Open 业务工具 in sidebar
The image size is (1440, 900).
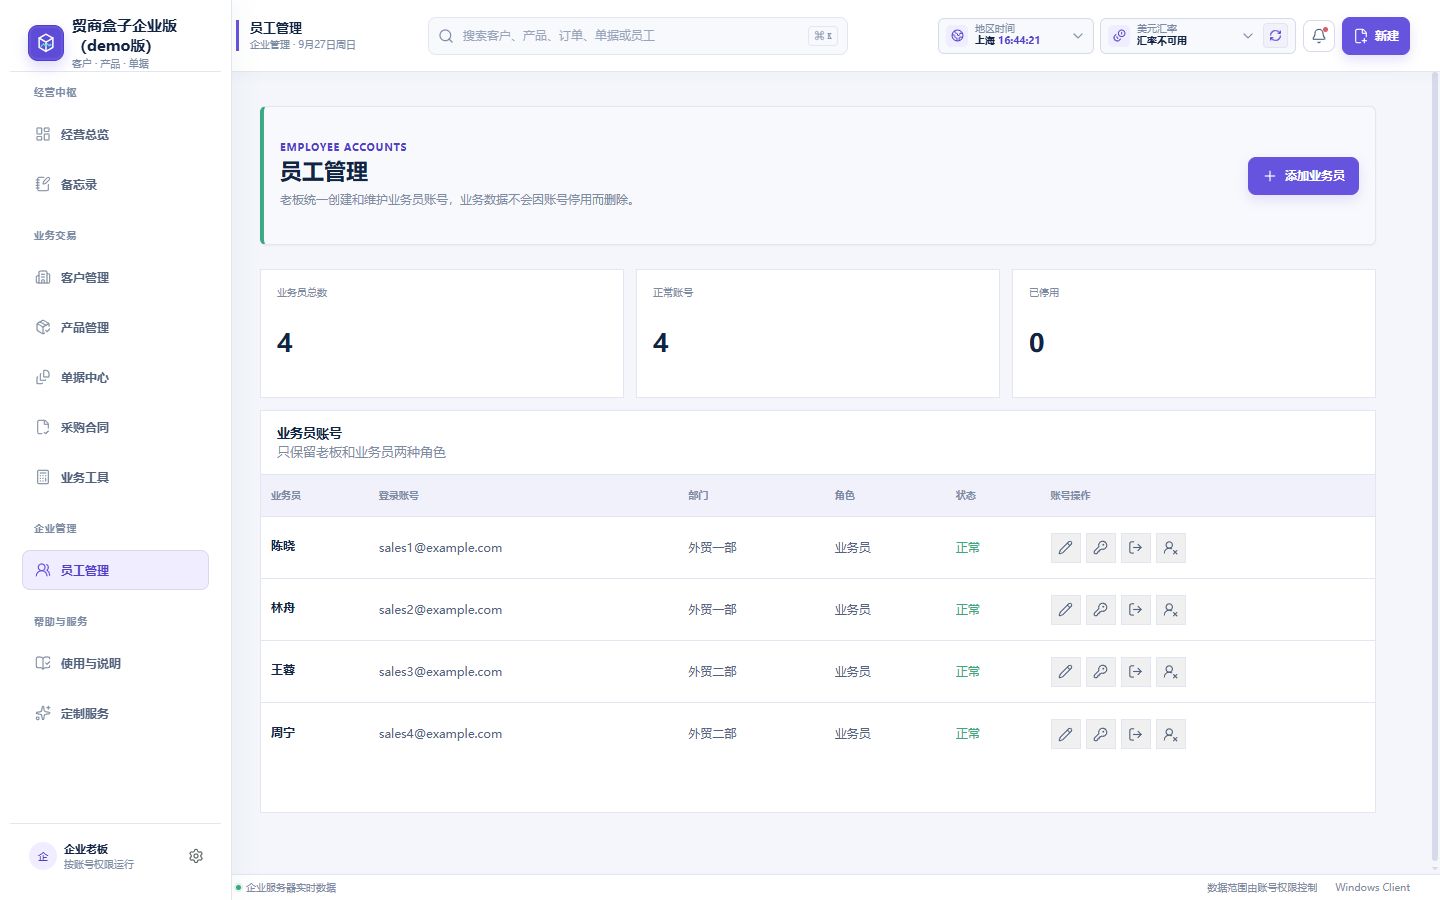pos(115,477)
